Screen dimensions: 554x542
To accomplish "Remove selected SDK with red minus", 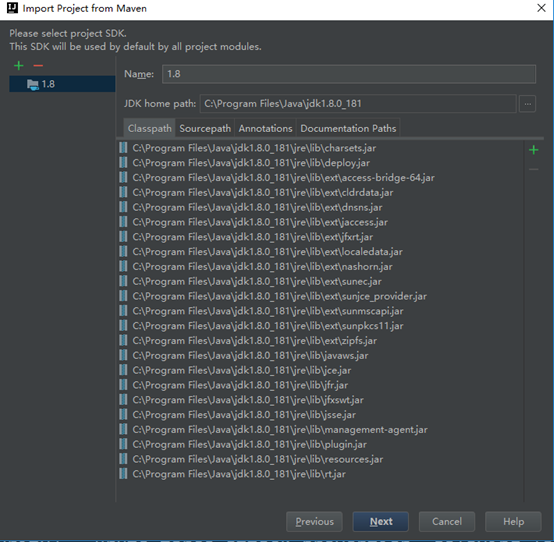I will coord(38,65).
